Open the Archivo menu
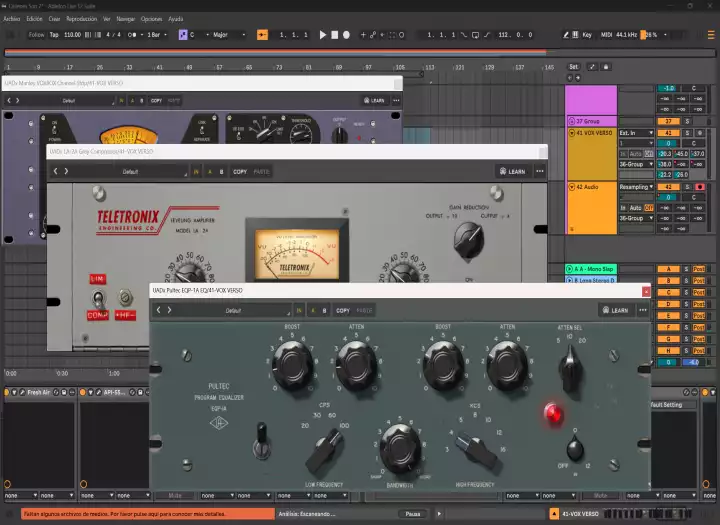The image size is (720, 525). pyautogui.click(x=11, y=19)
